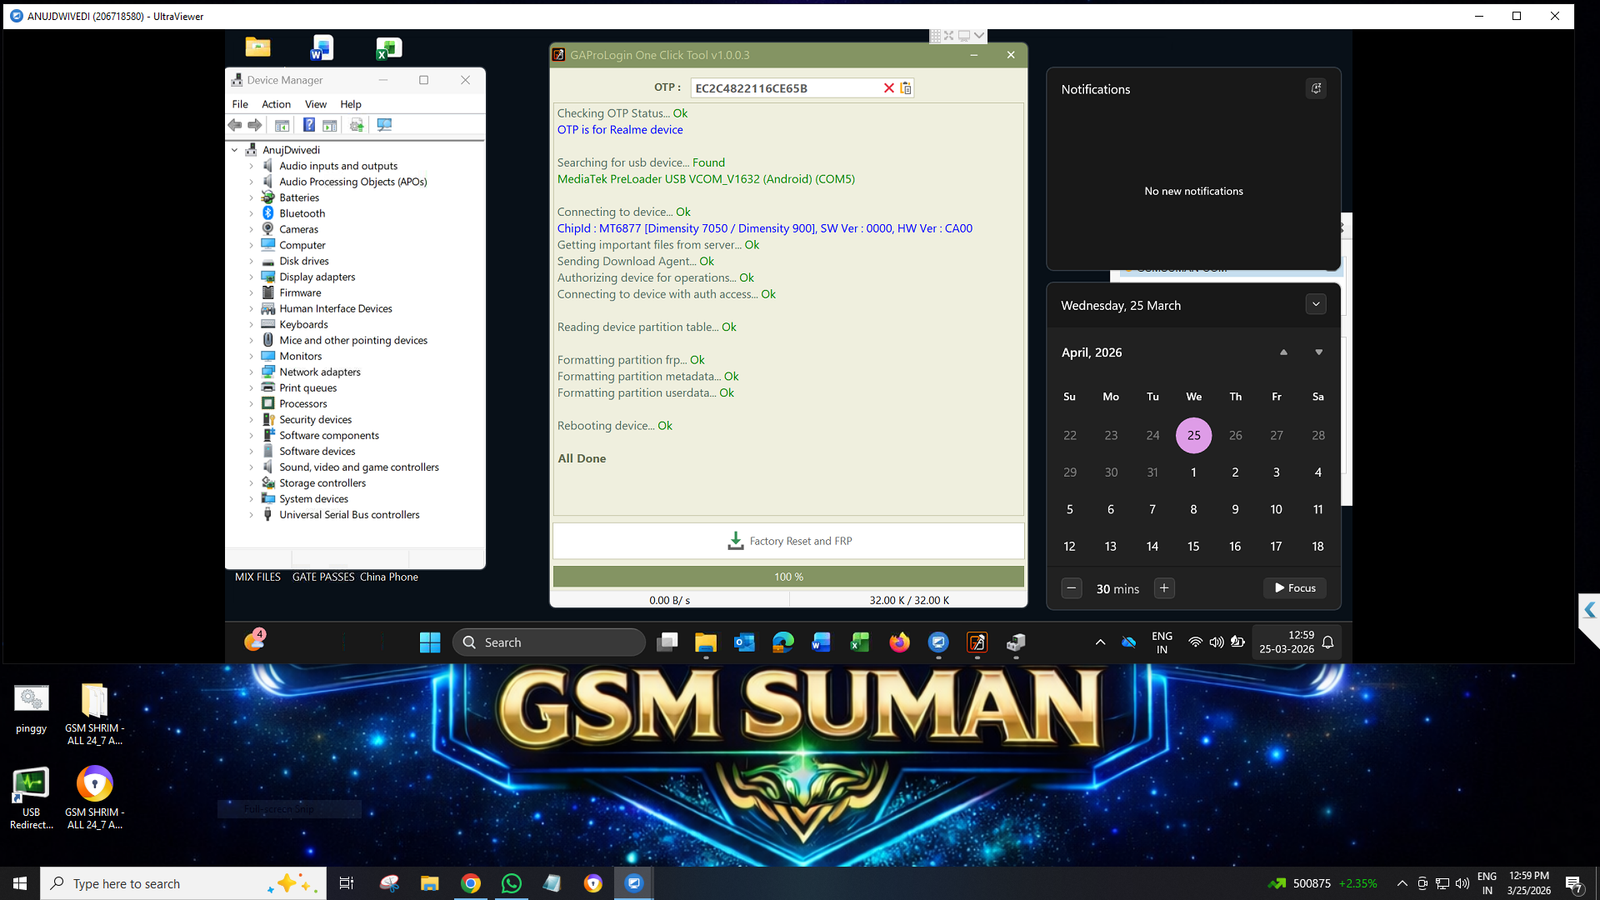Click scan for hardware changes monitor icon
The image size is (1600, 900).
384,125
